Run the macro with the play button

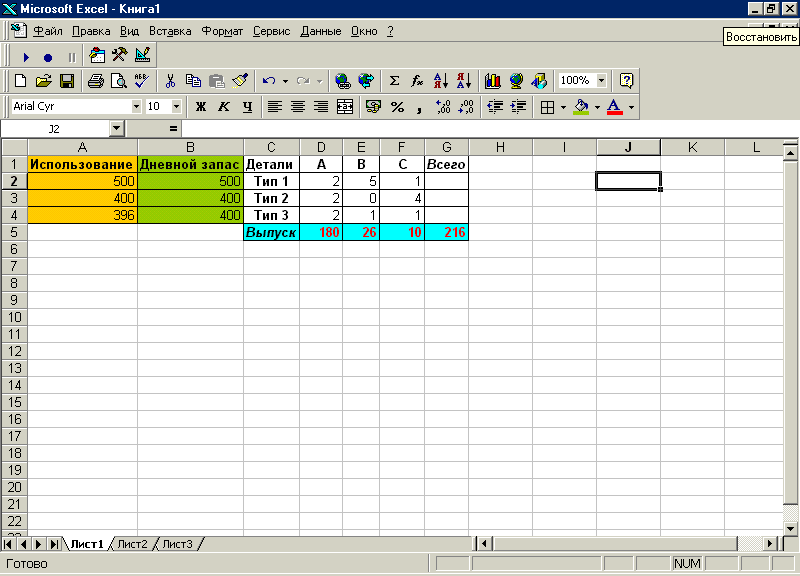pos(26,58)
